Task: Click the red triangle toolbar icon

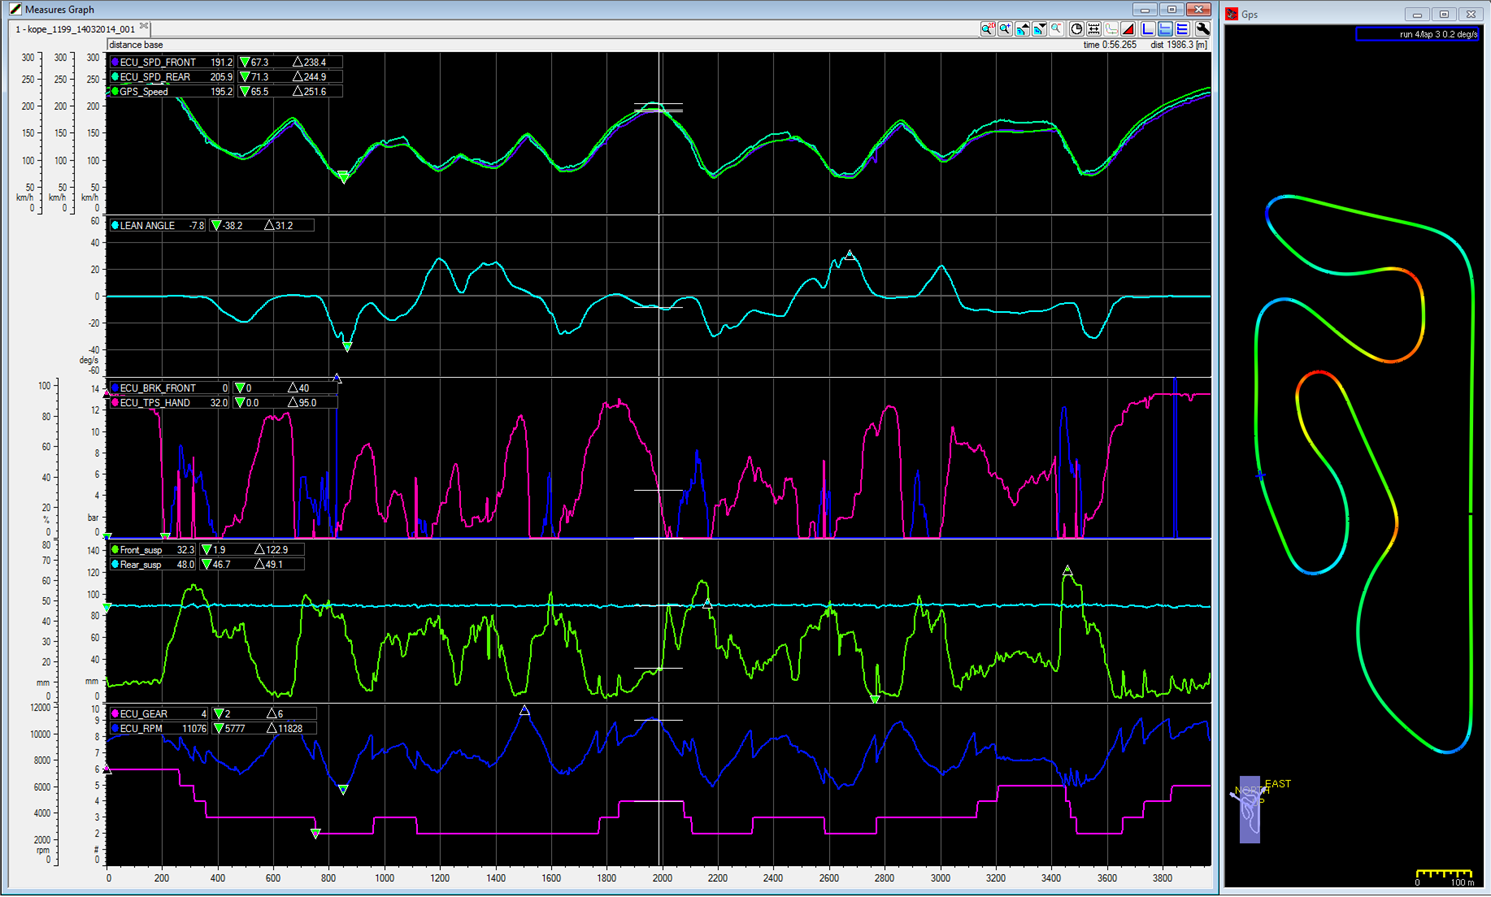Action: (1127, 29)
